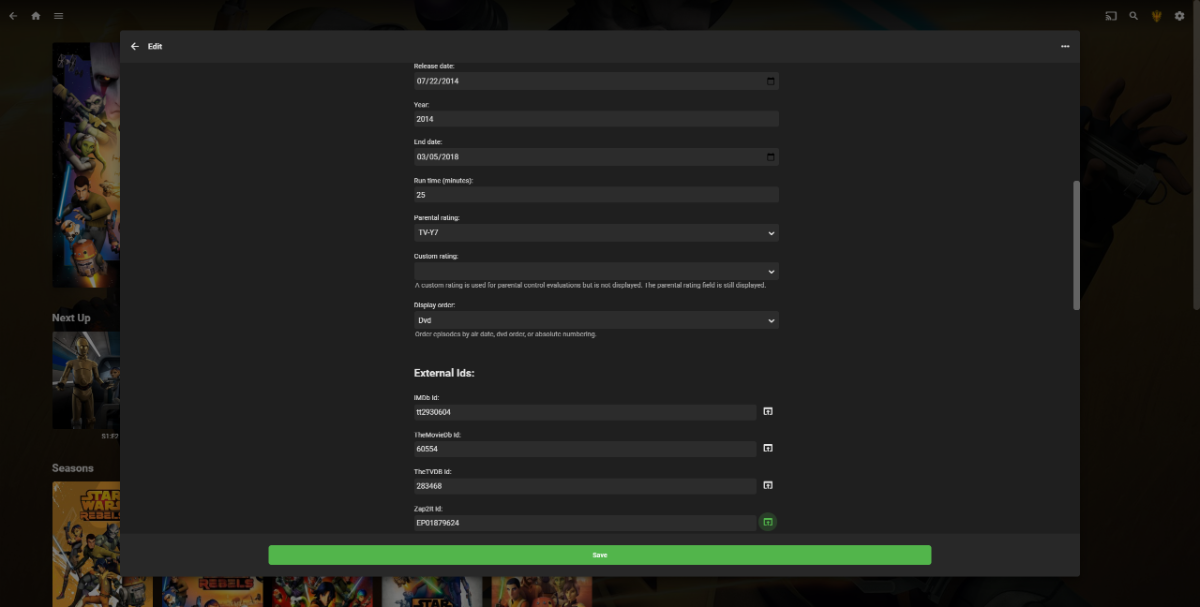The height and width of the screenshot is (607, 1200).
Task: Click the Edit dialog vertical scrollbar
Action: [1076, 245]
